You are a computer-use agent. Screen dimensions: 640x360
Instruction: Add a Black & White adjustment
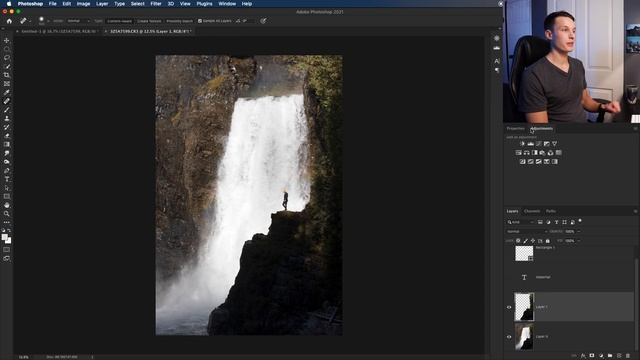534,153
